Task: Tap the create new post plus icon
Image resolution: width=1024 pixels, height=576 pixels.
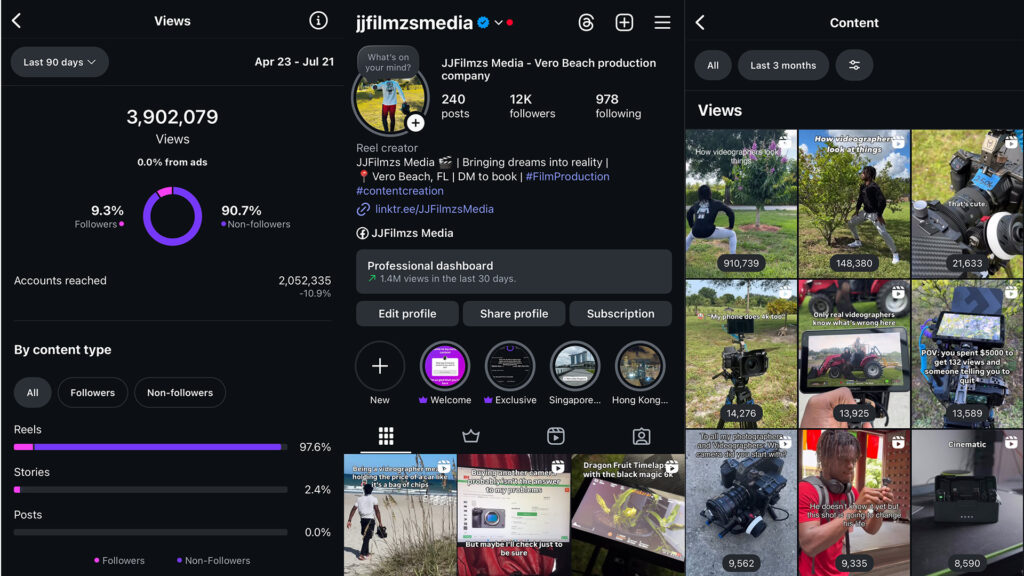Action: pyautogui.click(x=624, y=22)
